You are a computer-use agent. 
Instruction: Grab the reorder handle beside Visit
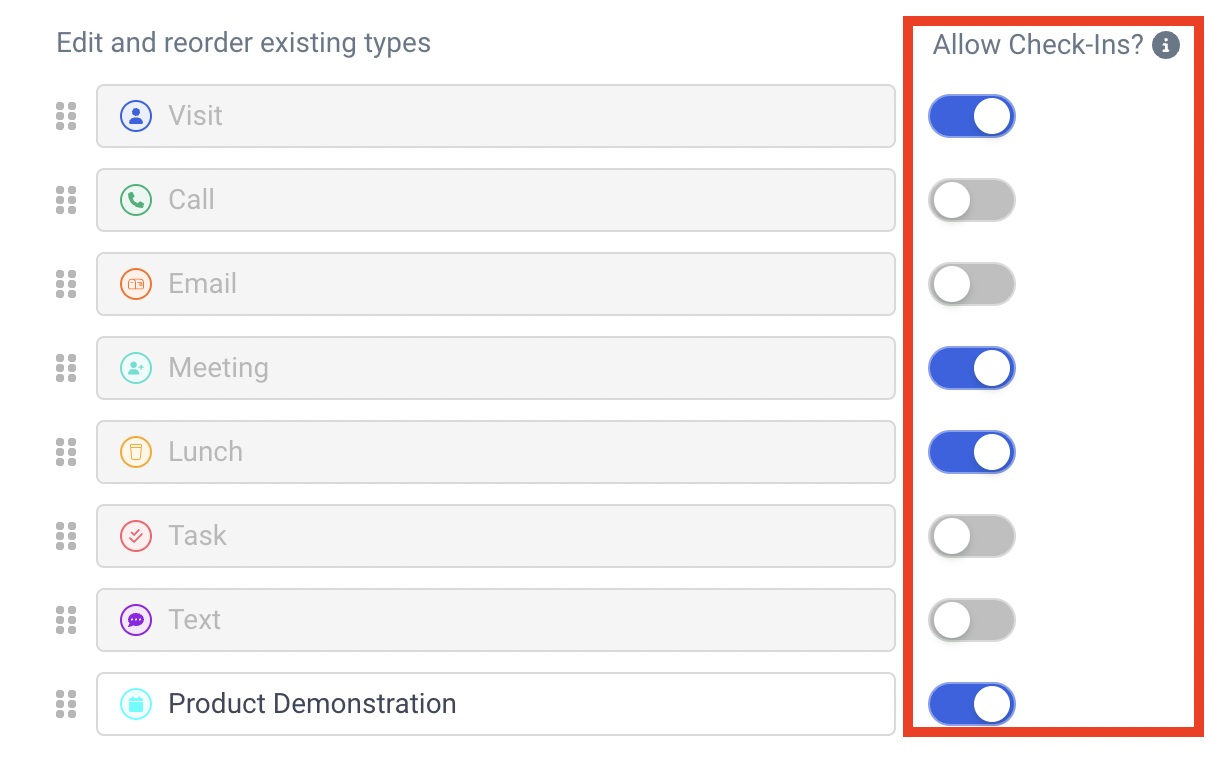pos(66,116)
